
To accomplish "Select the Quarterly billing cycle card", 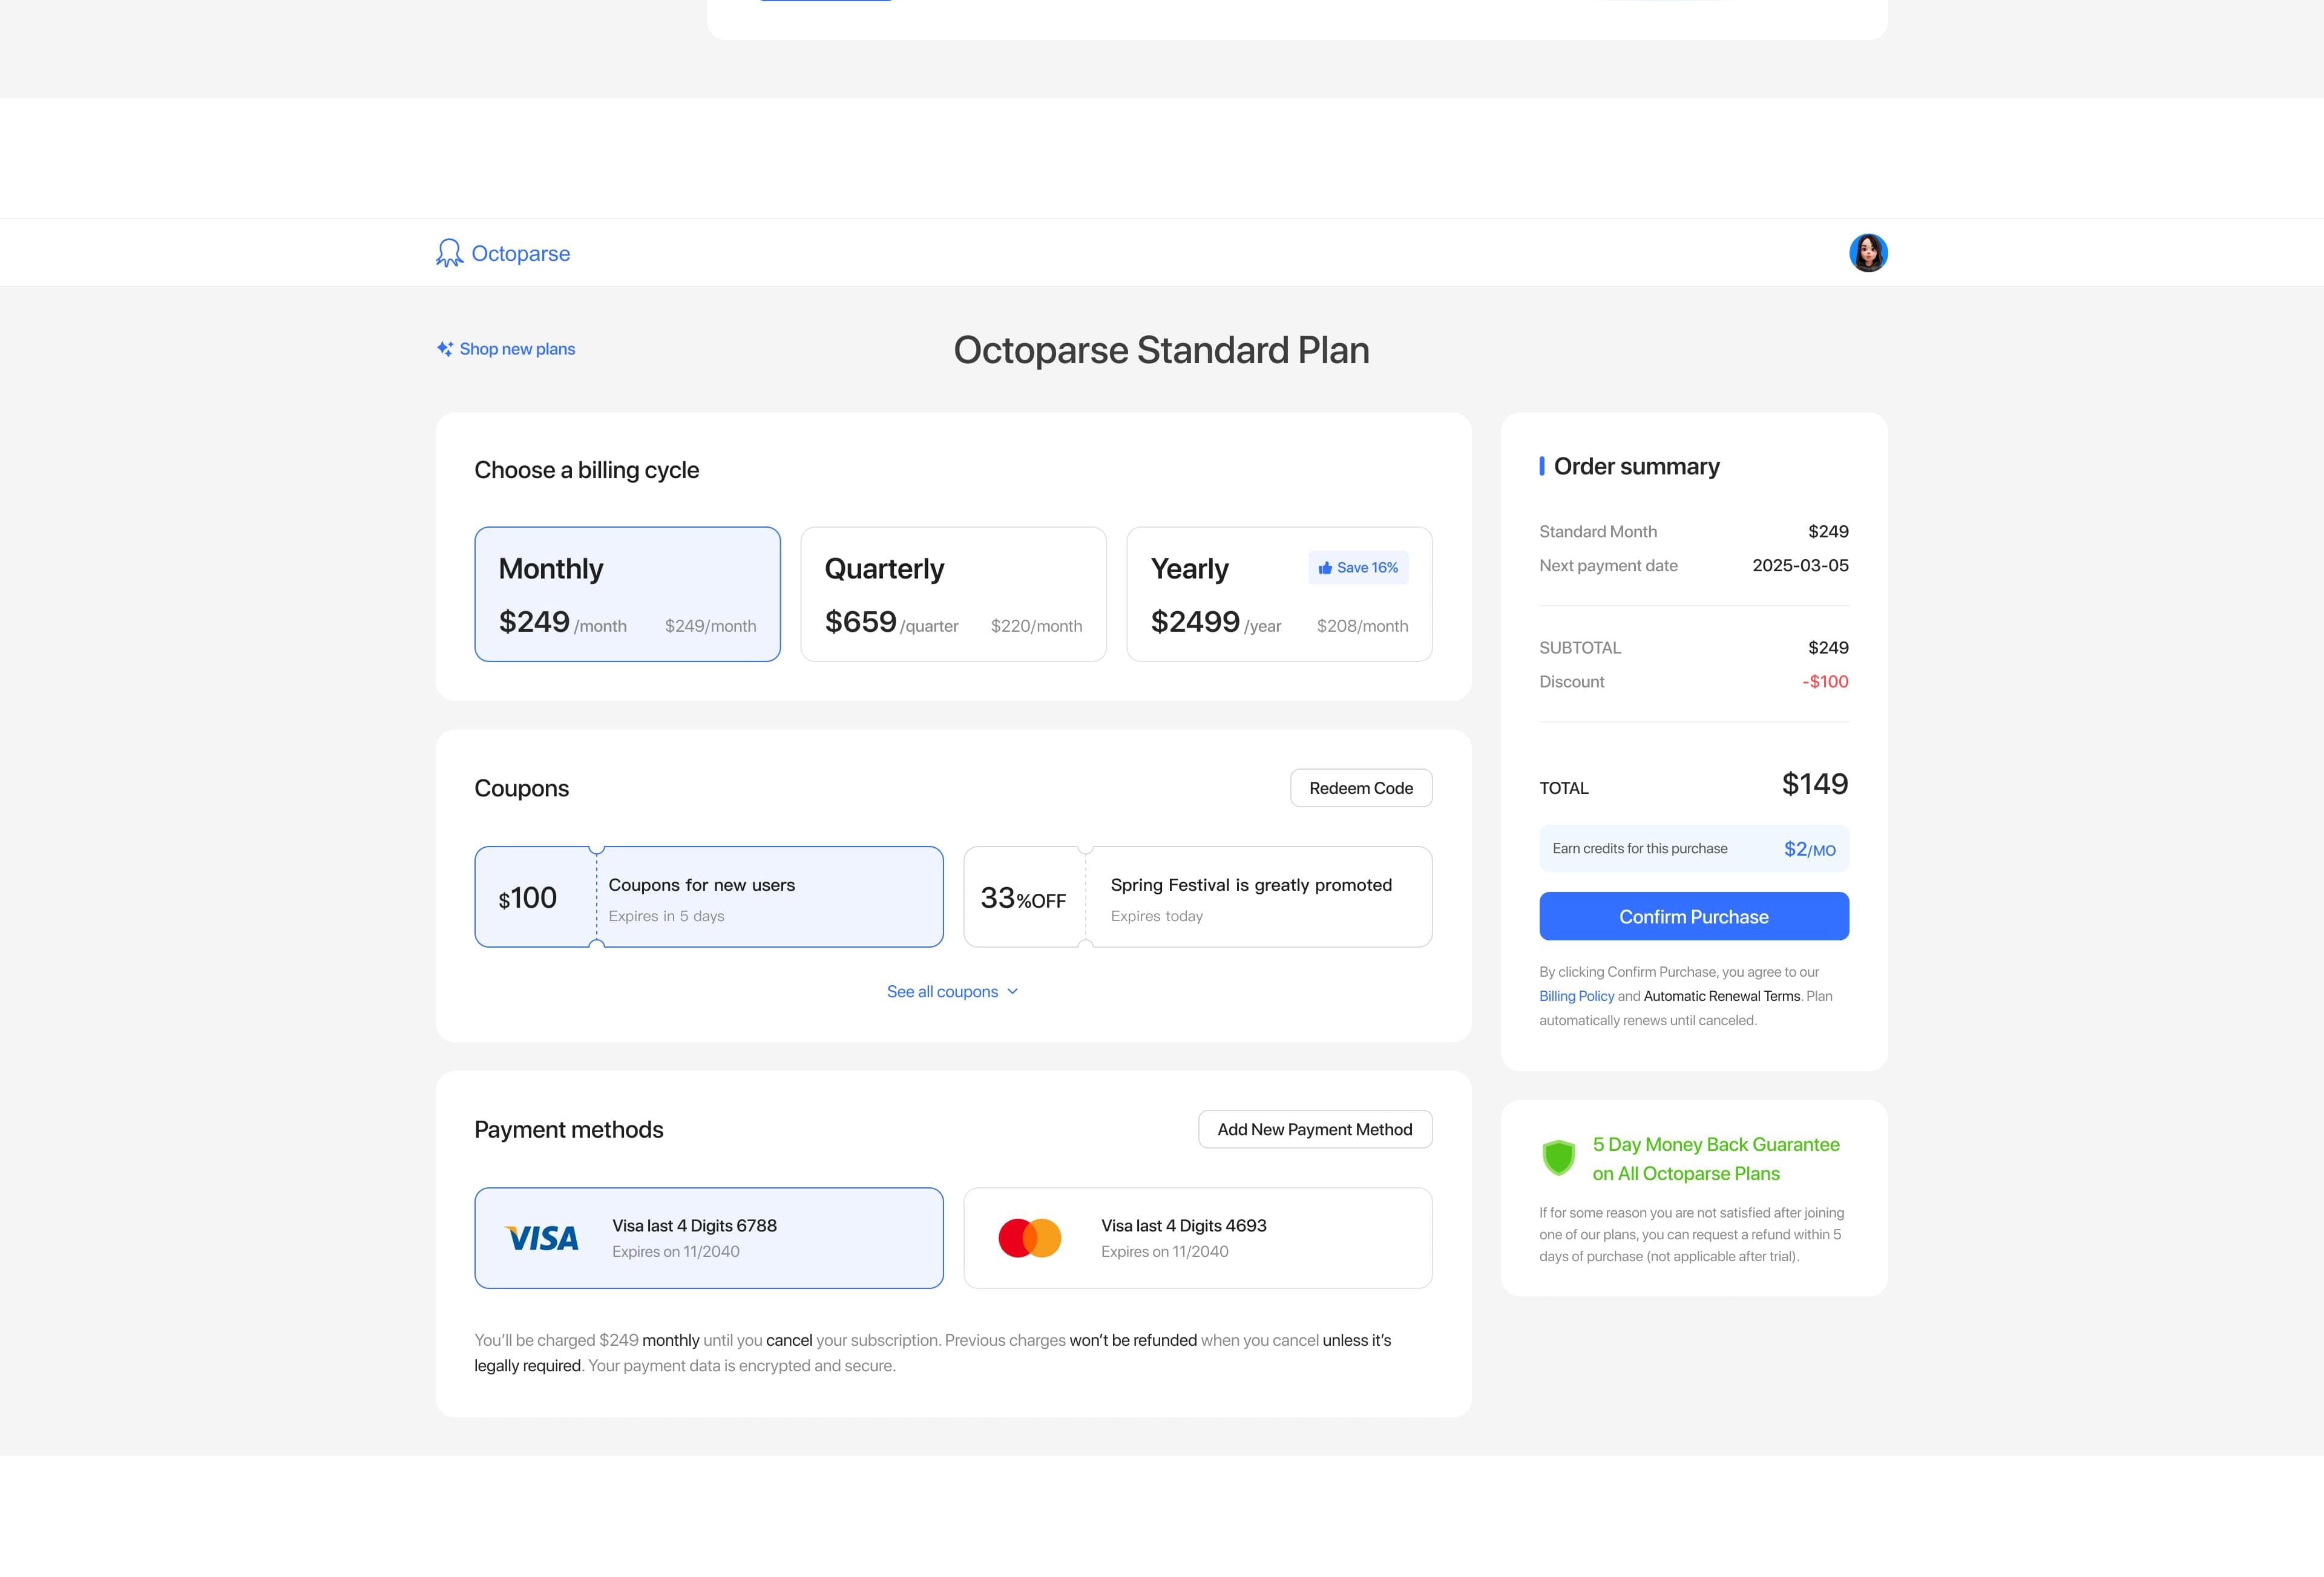I will (x=953, y=594).
